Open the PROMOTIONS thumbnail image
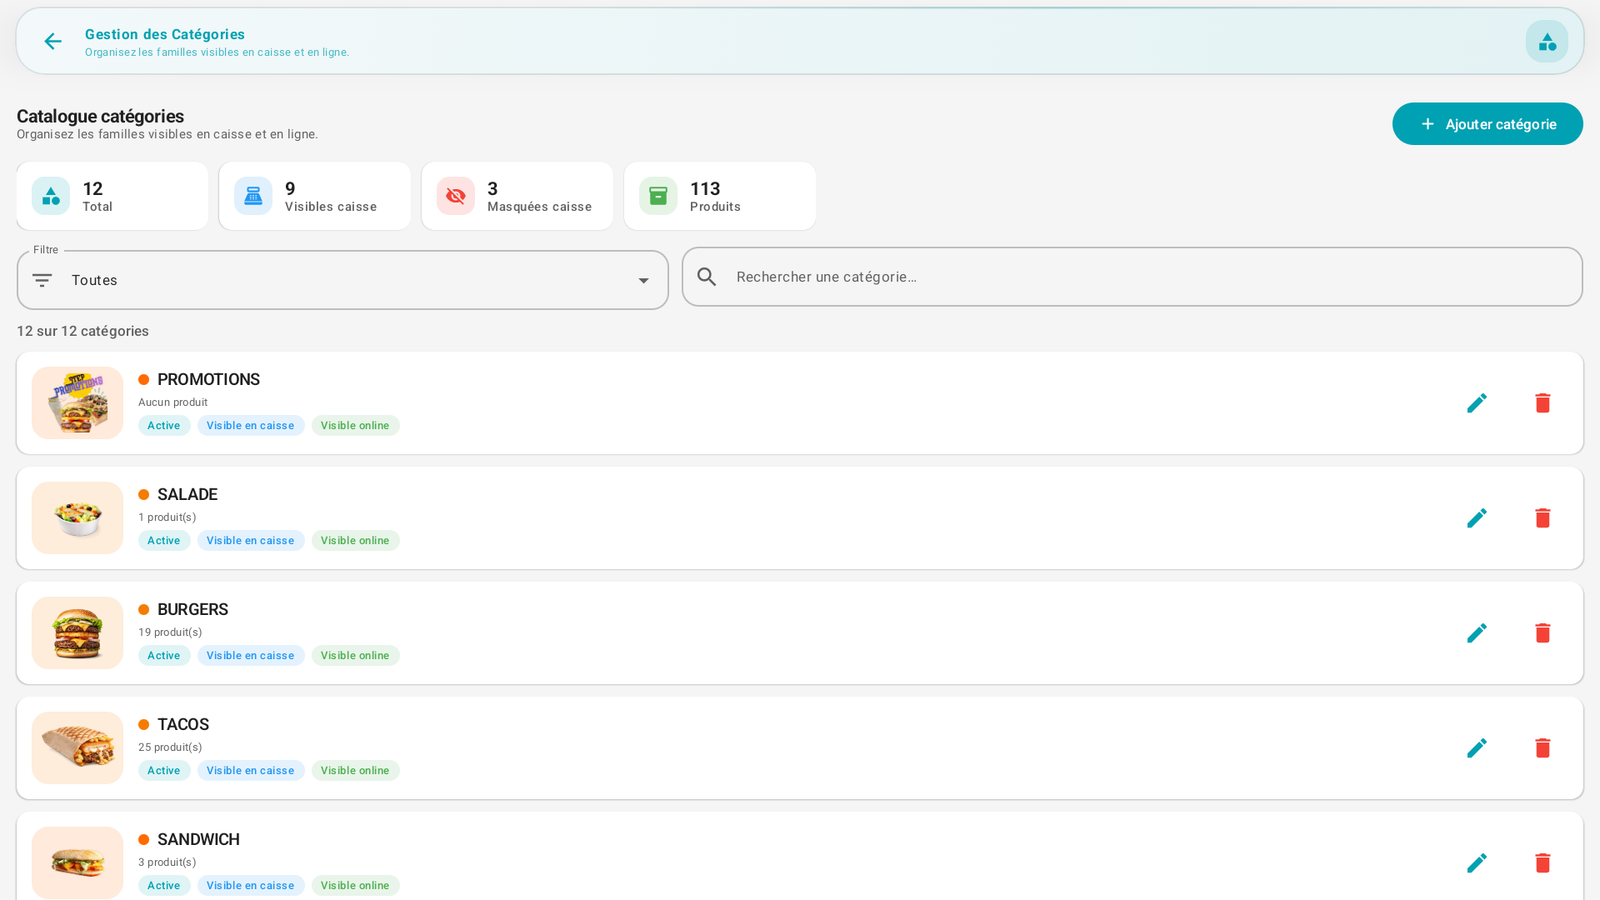 pos(77,403)
